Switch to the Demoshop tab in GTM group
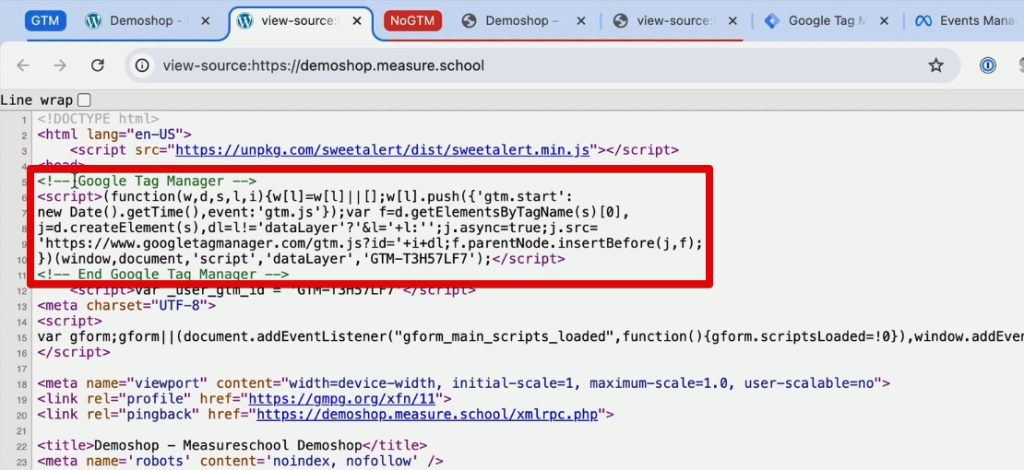The width and height of the screenshot is (1024, 470). point(148,21)
